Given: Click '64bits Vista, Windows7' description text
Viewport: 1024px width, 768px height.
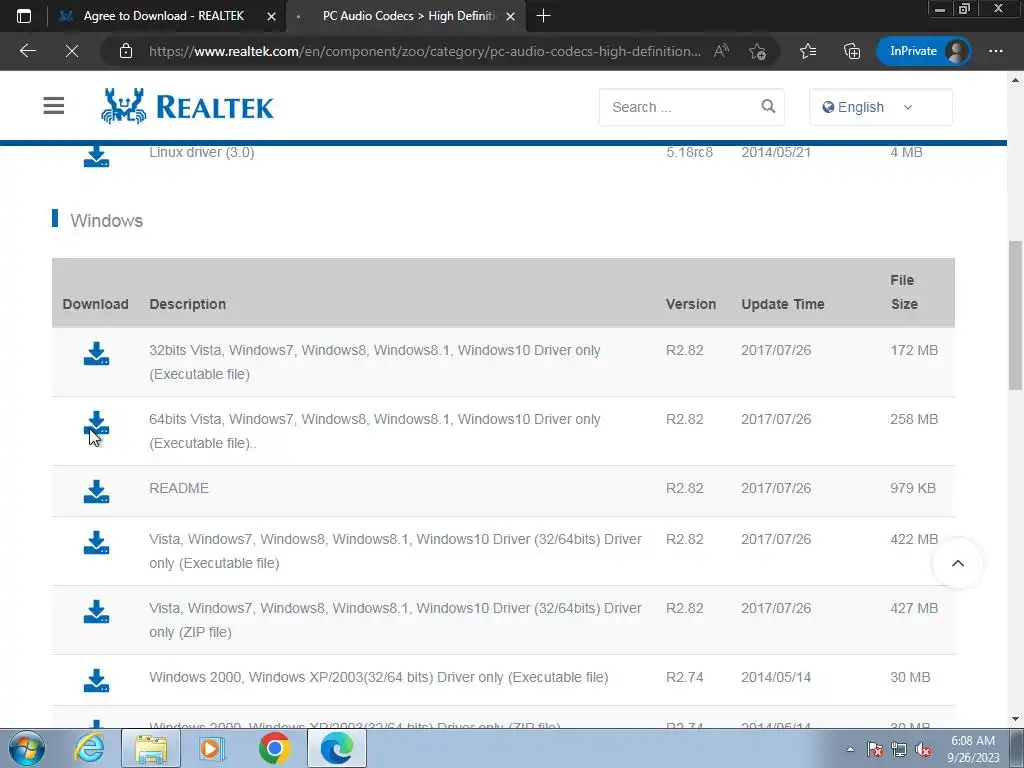Looking at the screenshot, I should click(x=374, y=431).
